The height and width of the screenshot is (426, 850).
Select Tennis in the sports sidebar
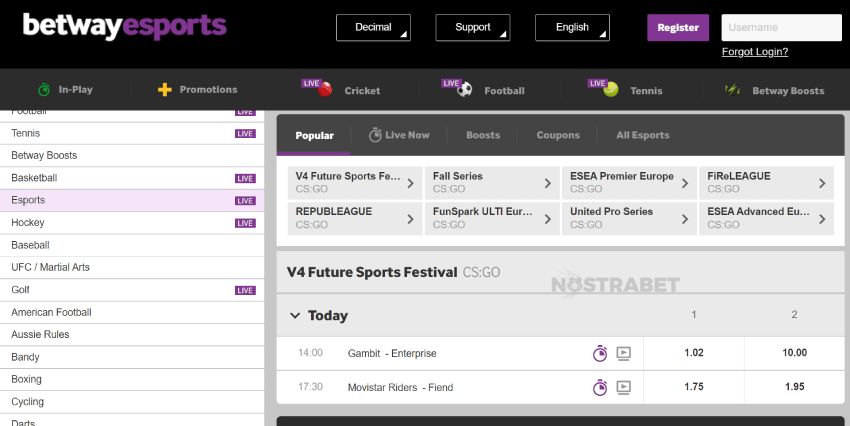(132, 133)
